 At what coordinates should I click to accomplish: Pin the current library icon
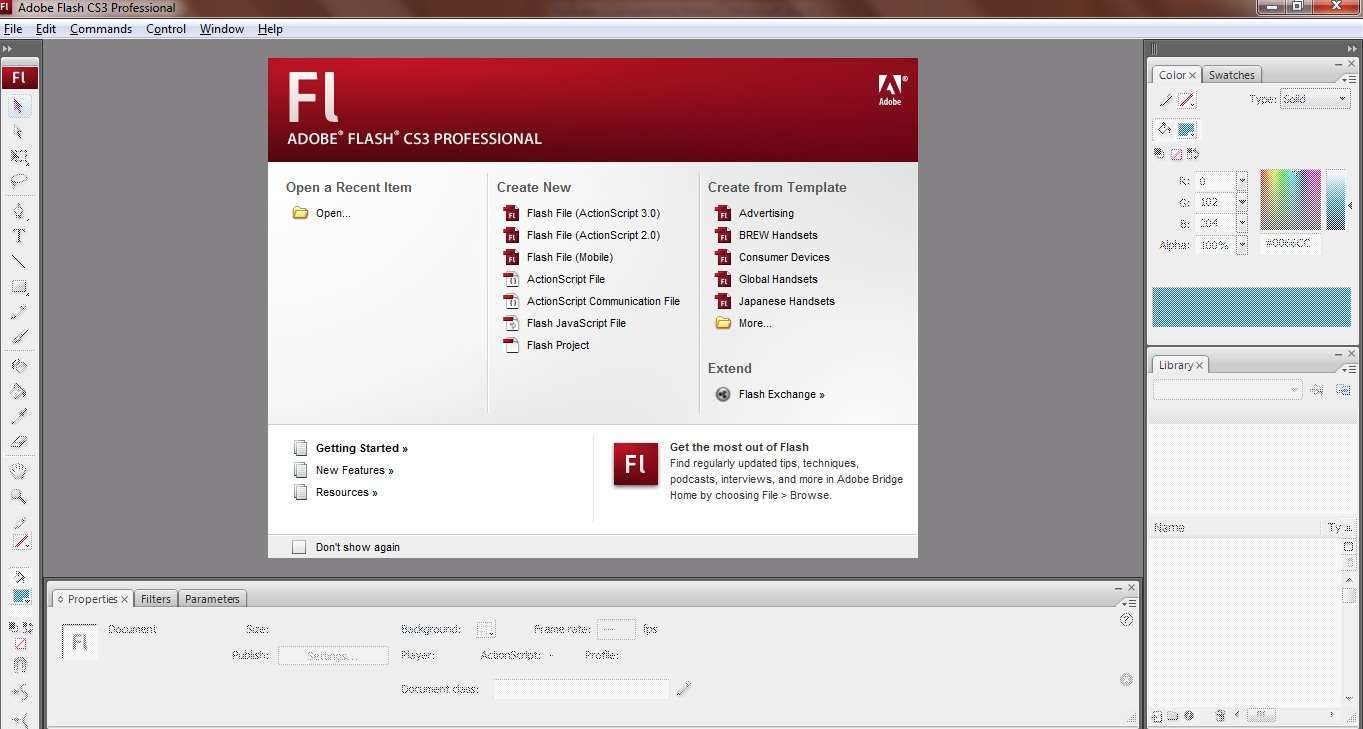click(1317, 389)
